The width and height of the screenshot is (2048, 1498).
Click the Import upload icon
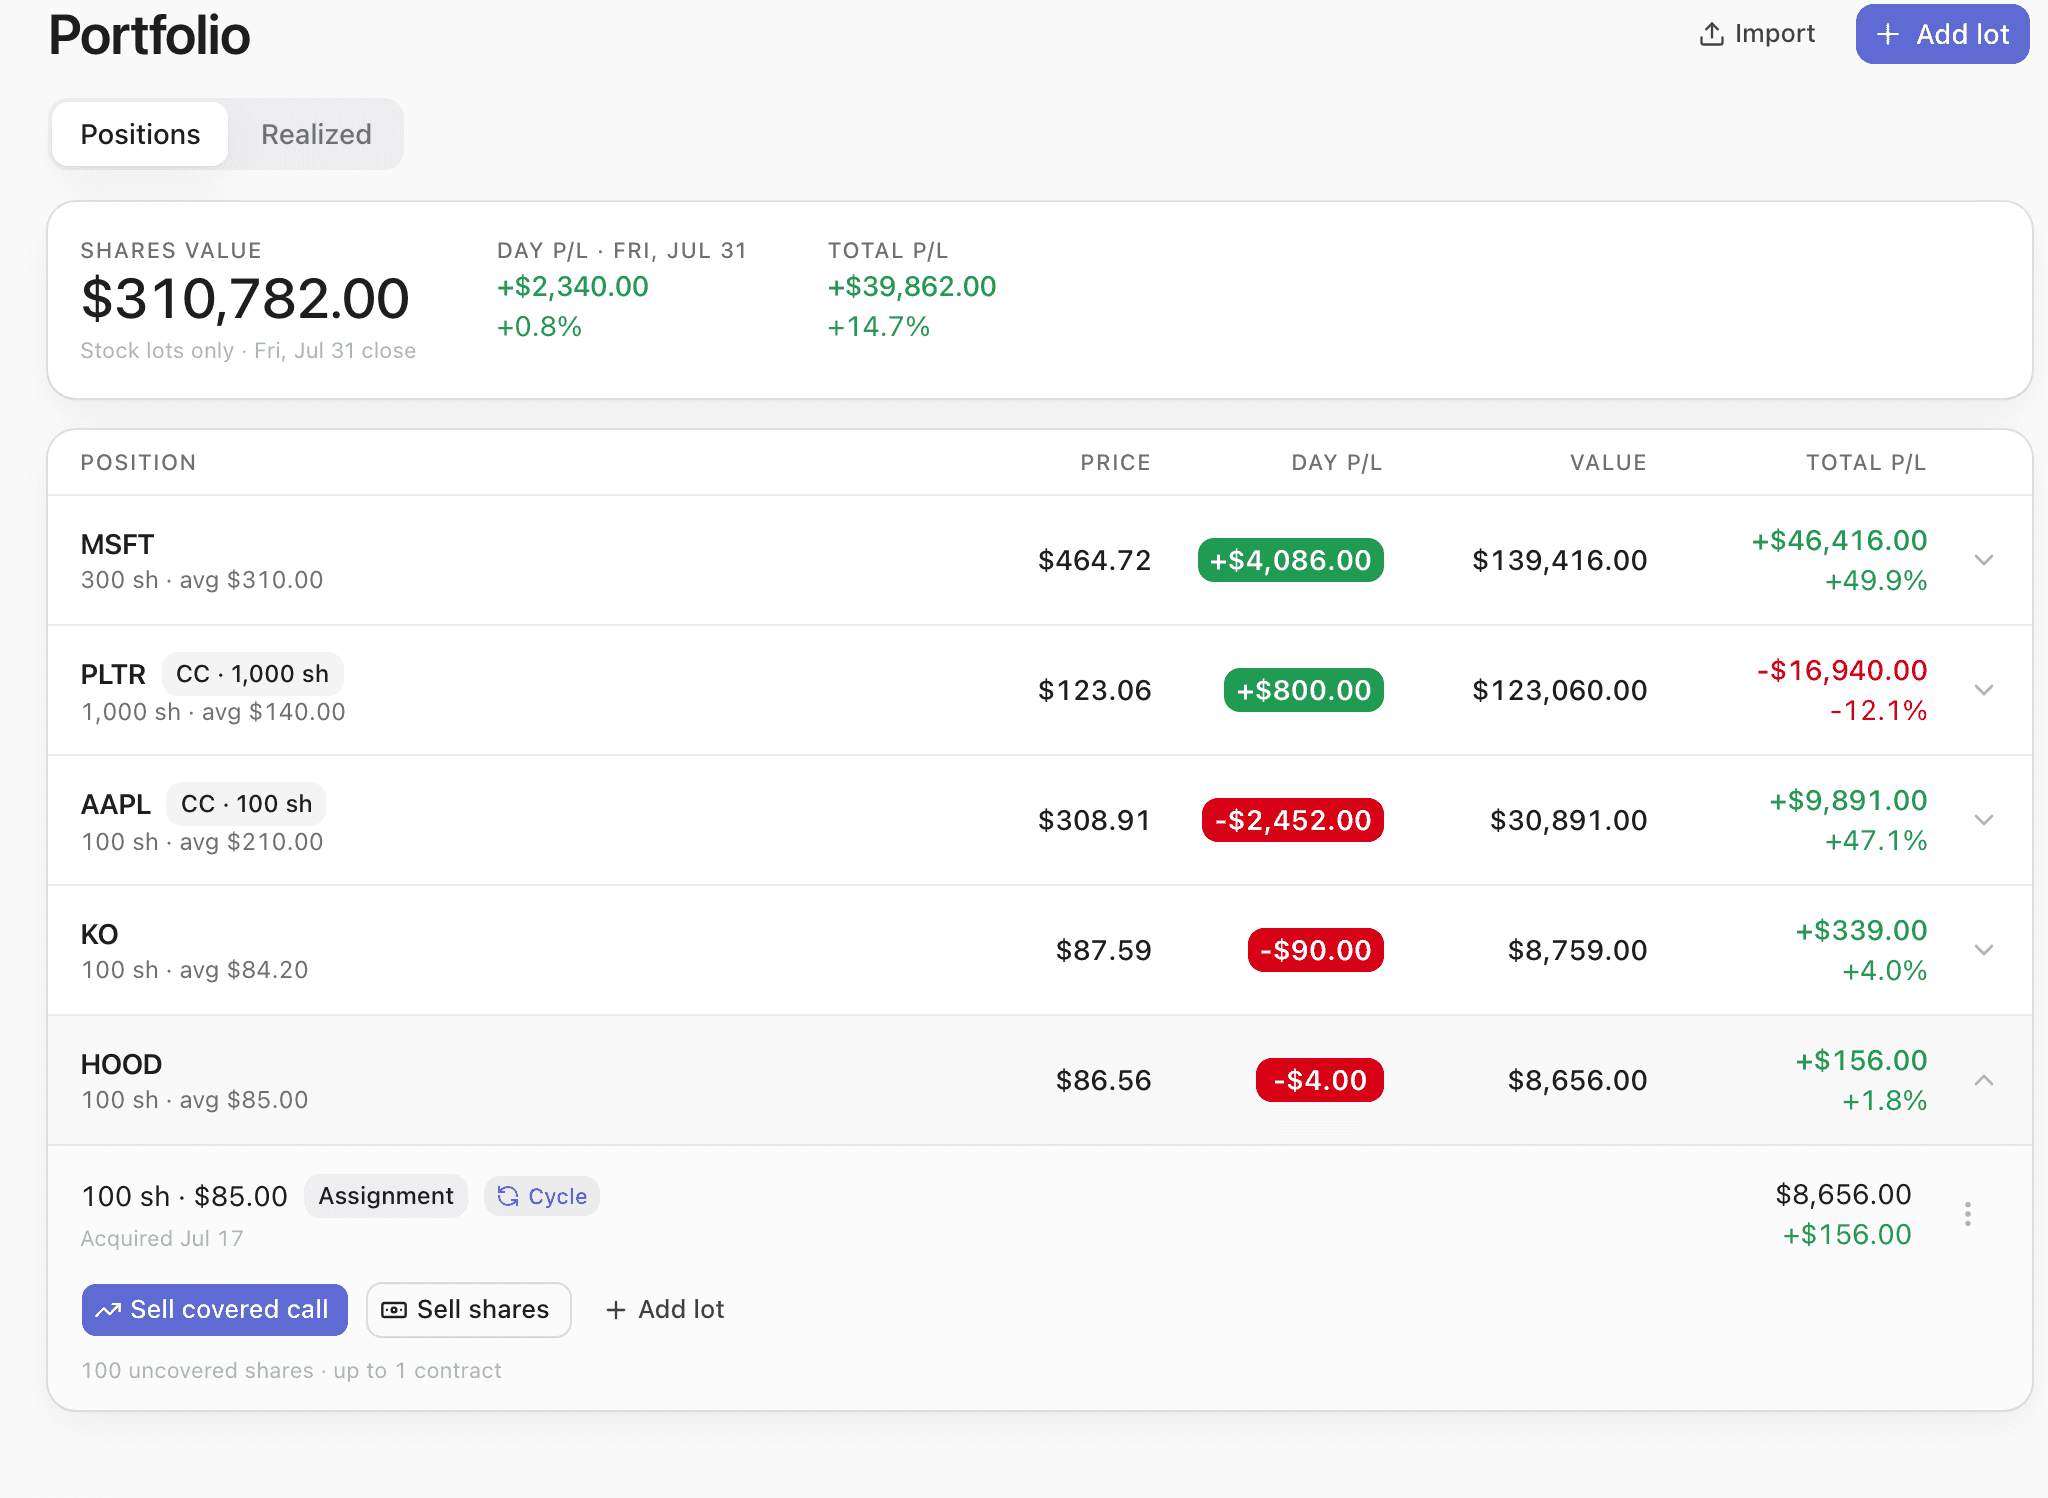pyautogui.click(x=1711, y=34)
